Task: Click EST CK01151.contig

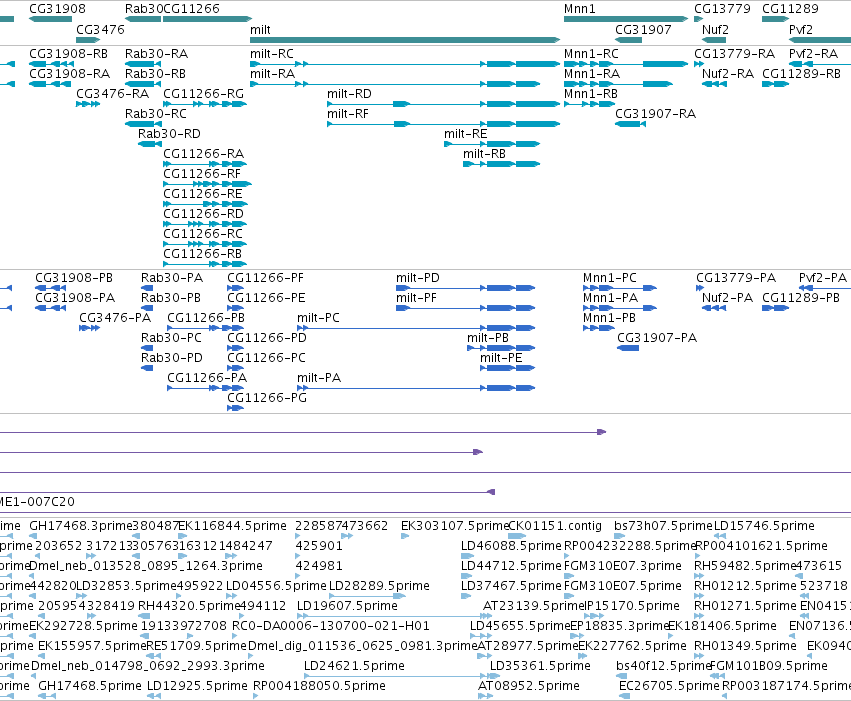Action: 517,536
